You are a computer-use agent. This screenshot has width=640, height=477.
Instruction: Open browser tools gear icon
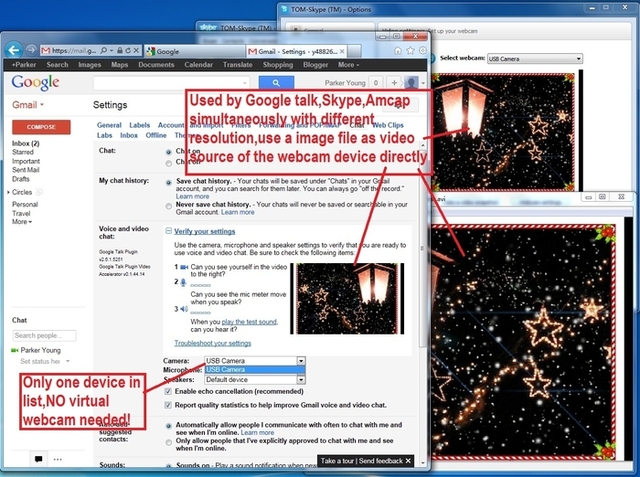point(422,51)
